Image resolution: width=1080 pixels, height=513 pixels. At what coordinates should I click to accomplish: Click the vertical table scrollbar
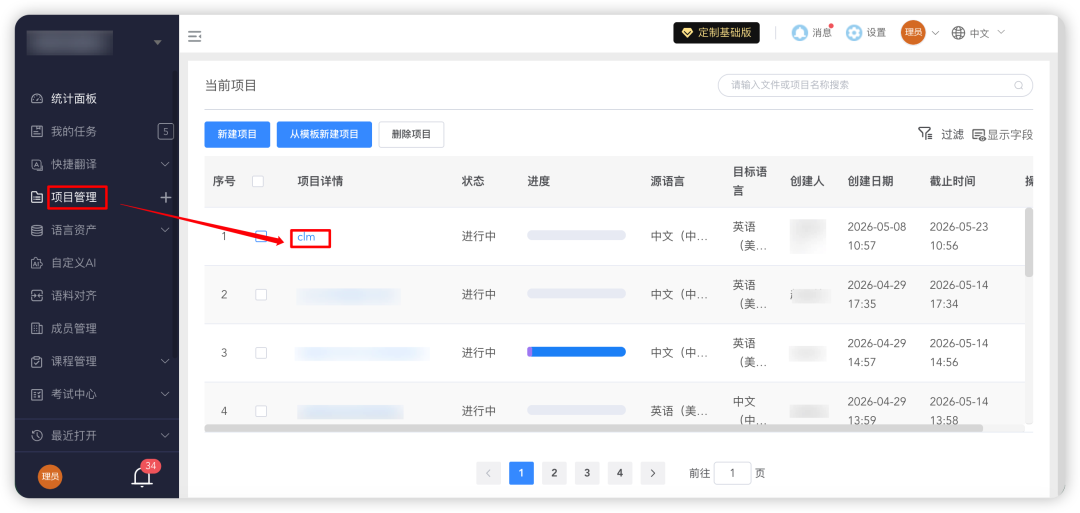click(1029, 242)
